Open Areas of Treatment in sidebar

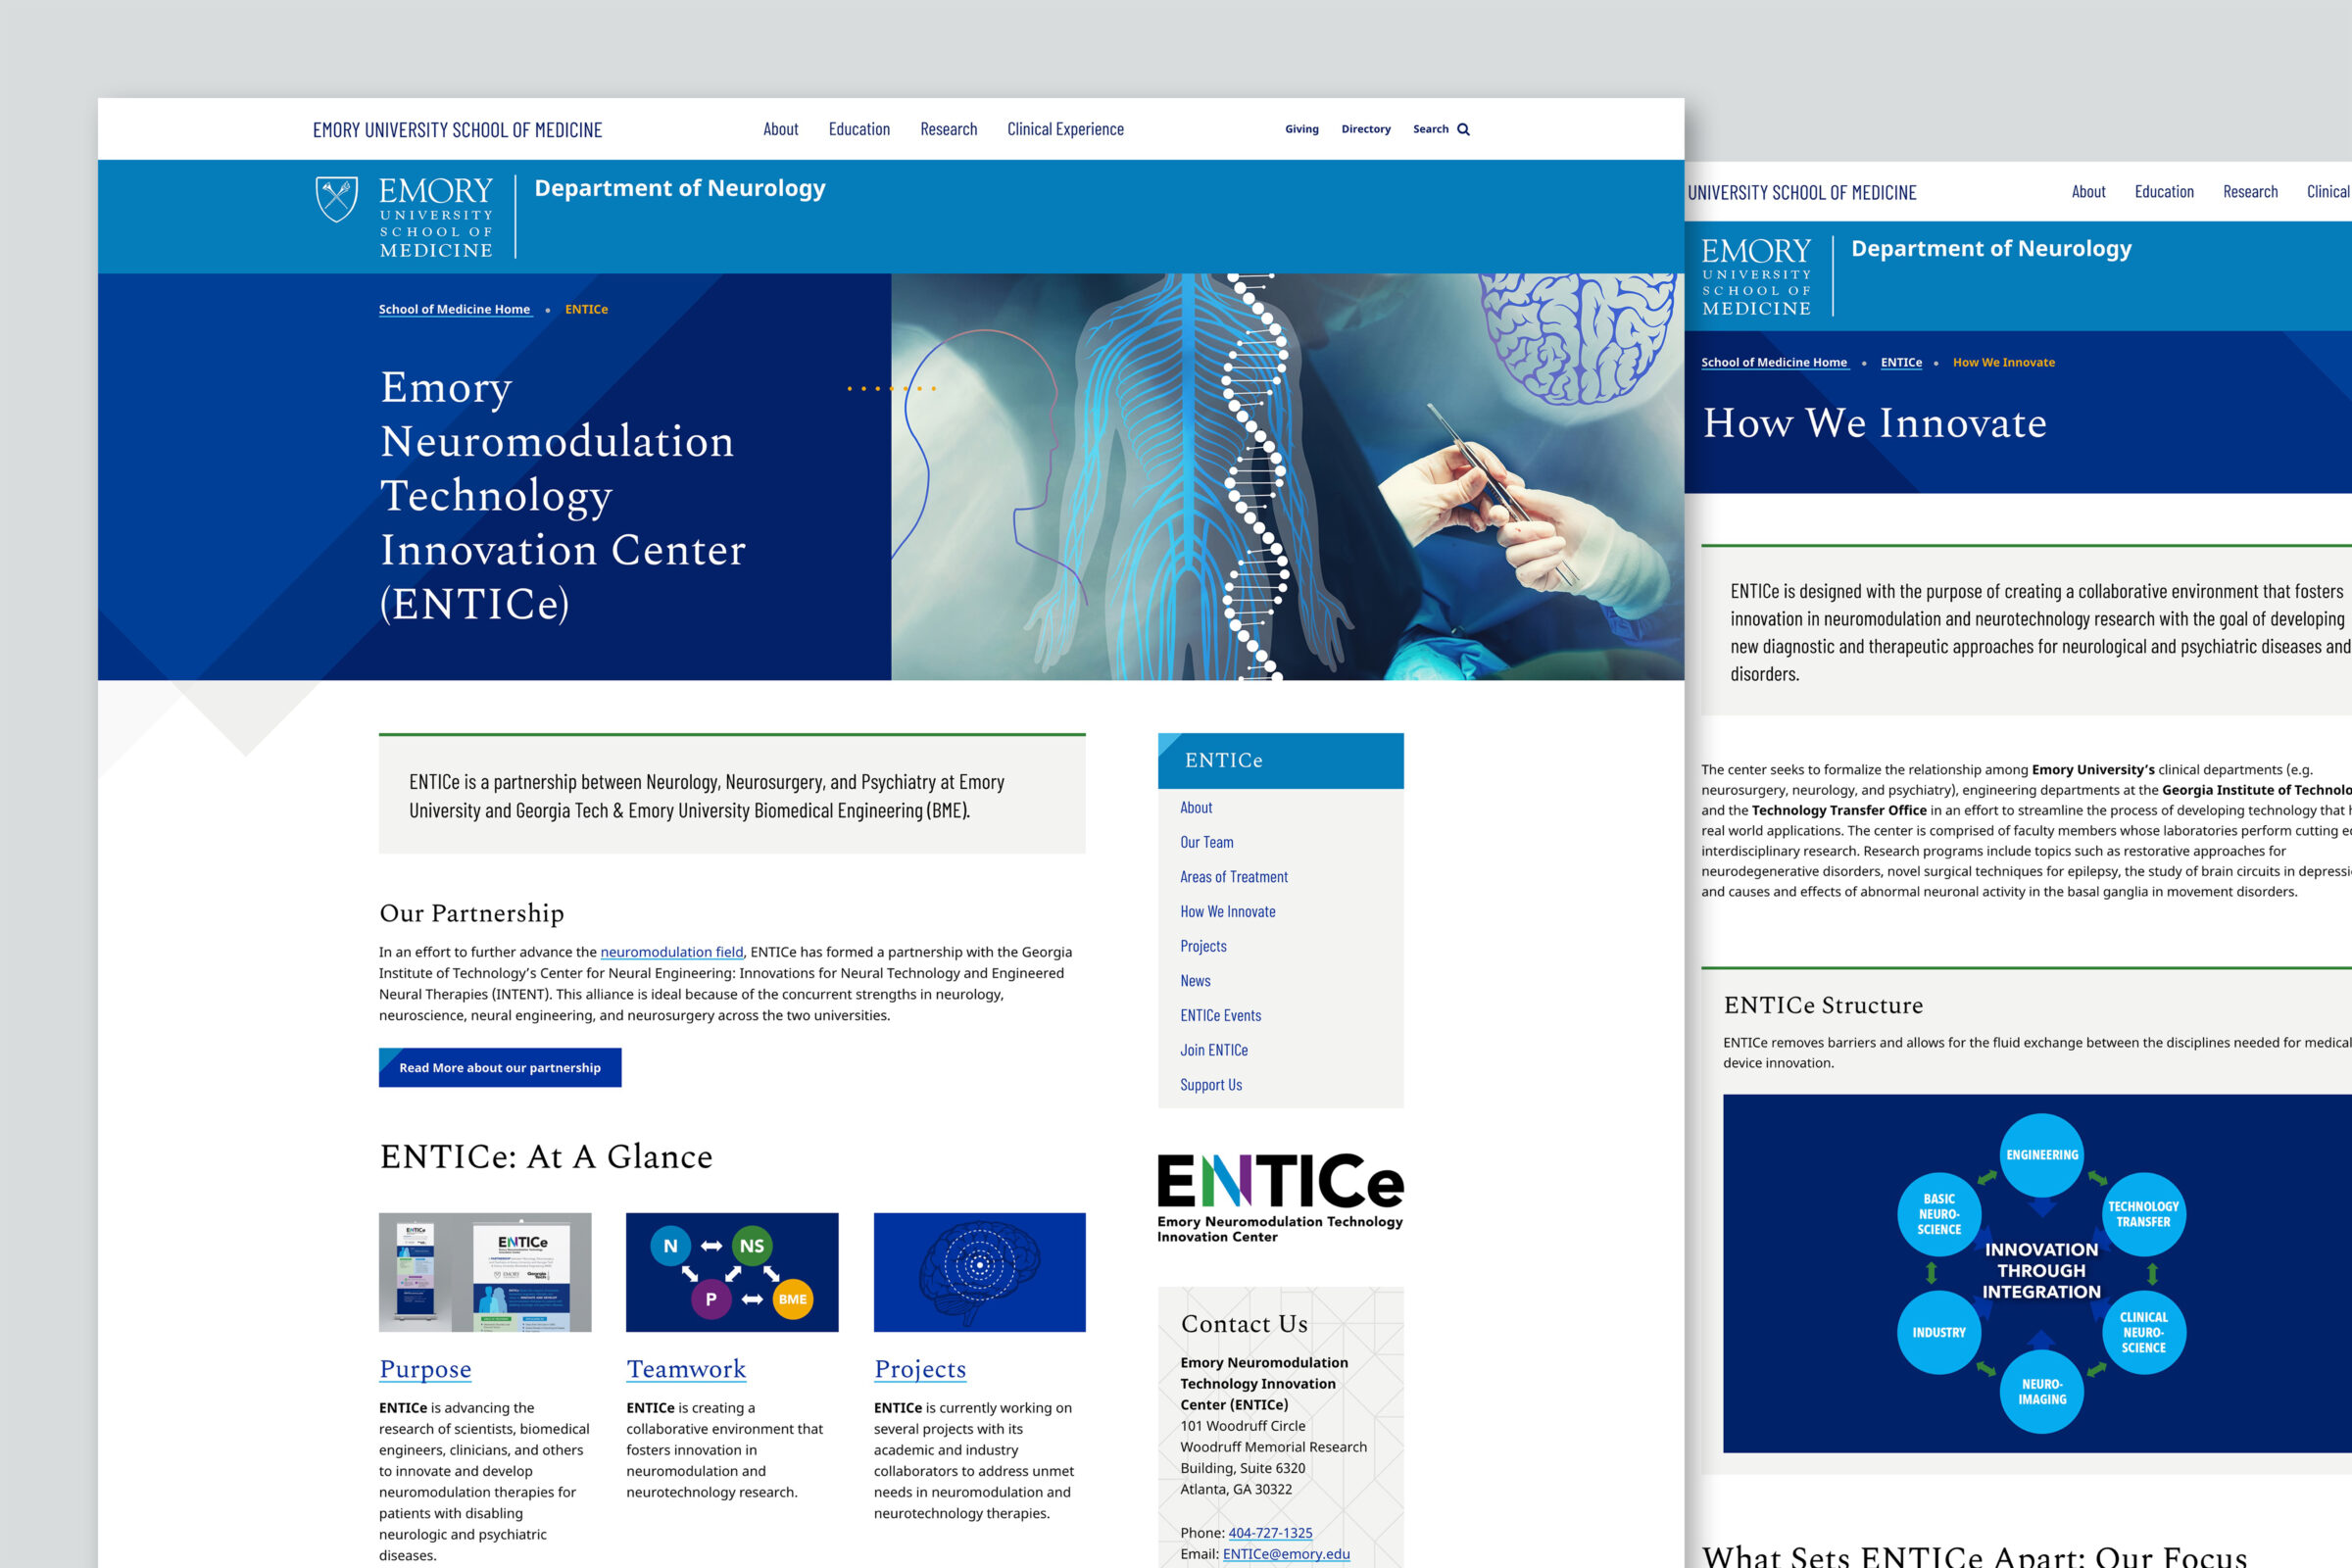point(1234,877)
